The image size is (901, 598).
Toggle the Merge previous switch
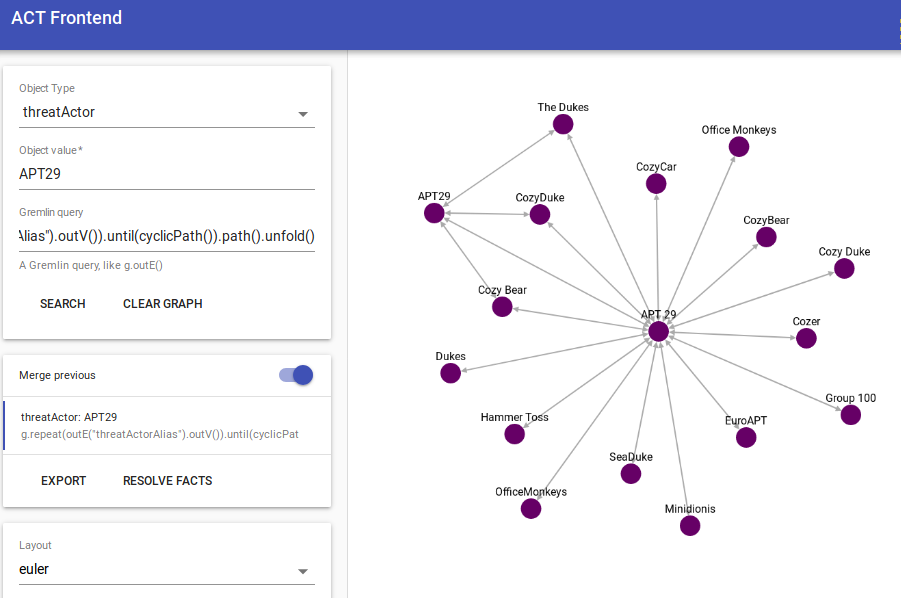tap(297, 375)
